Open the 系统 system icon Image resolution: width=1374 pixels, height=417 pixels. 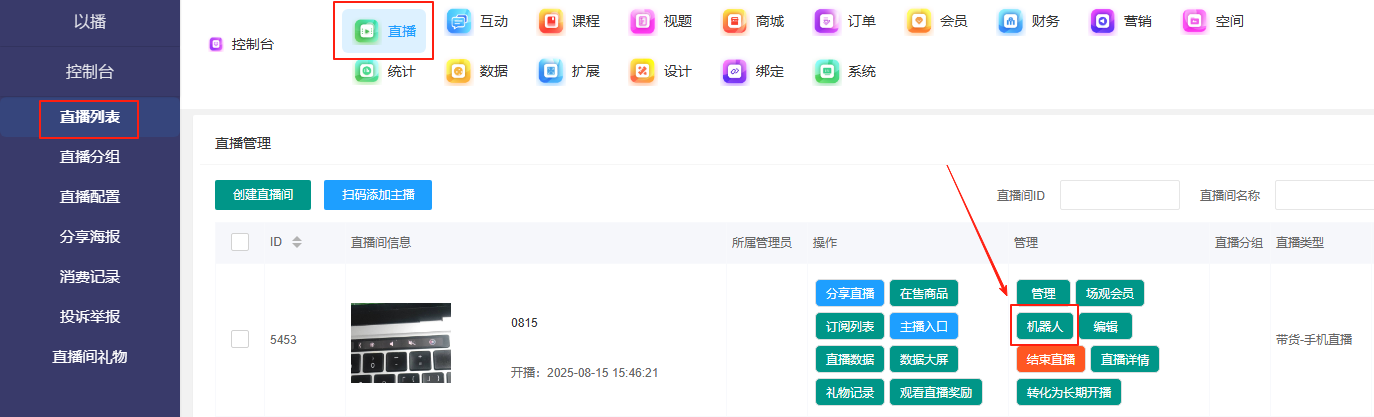click(826, 71)
